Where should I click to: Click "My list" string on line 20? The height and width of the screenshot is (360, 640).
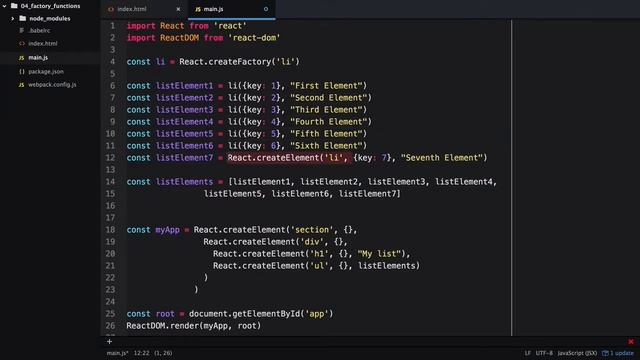tap(379, 253)
